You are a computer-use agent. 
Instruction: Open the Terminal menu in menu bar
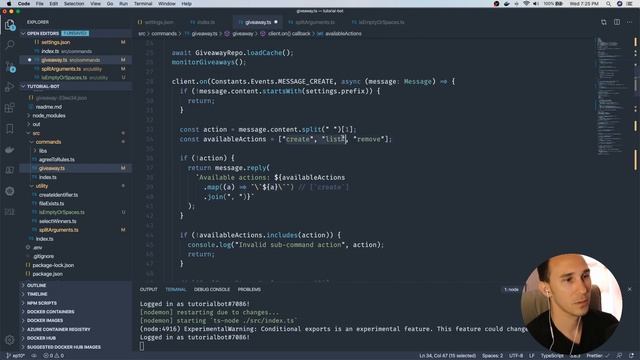click(143, 4)
